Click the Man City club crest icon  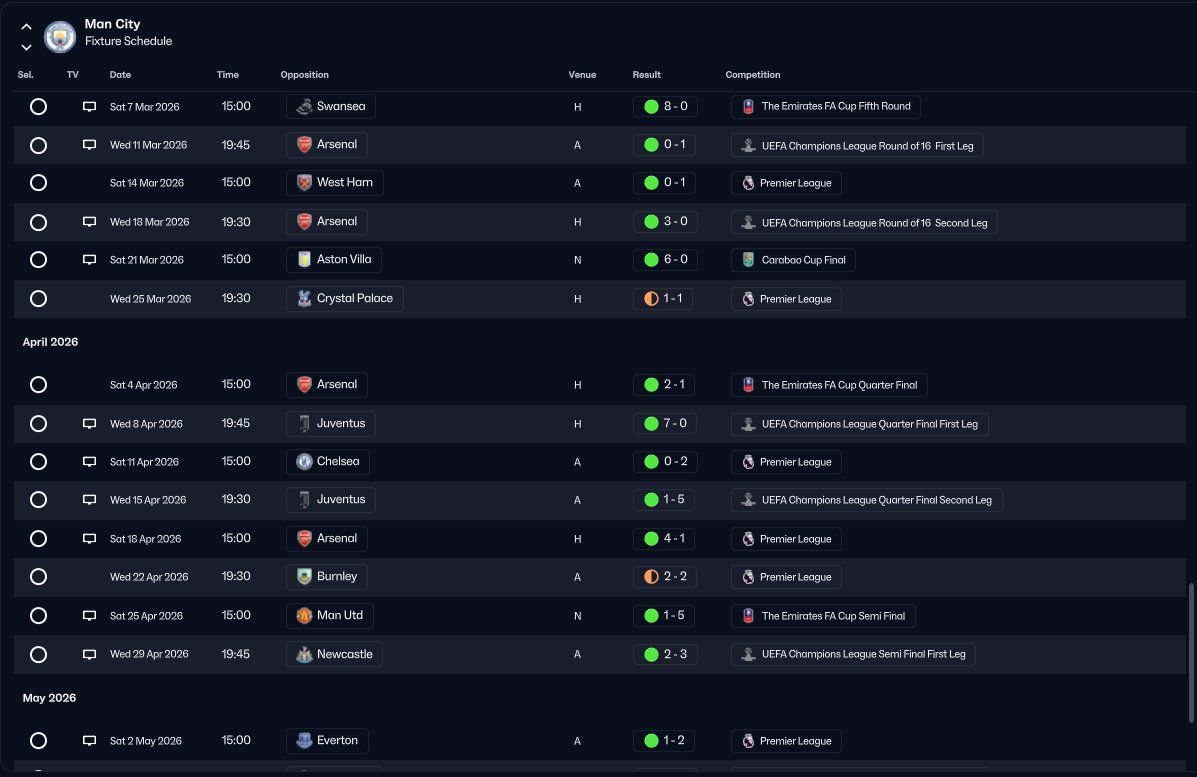tap(60, 37)
